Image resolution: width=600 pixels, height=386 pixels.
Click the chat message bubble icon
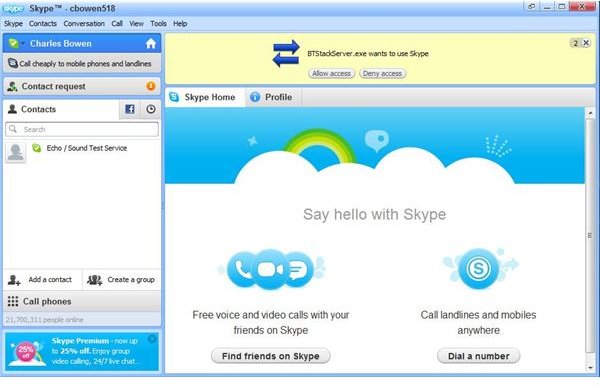point(298,270)
